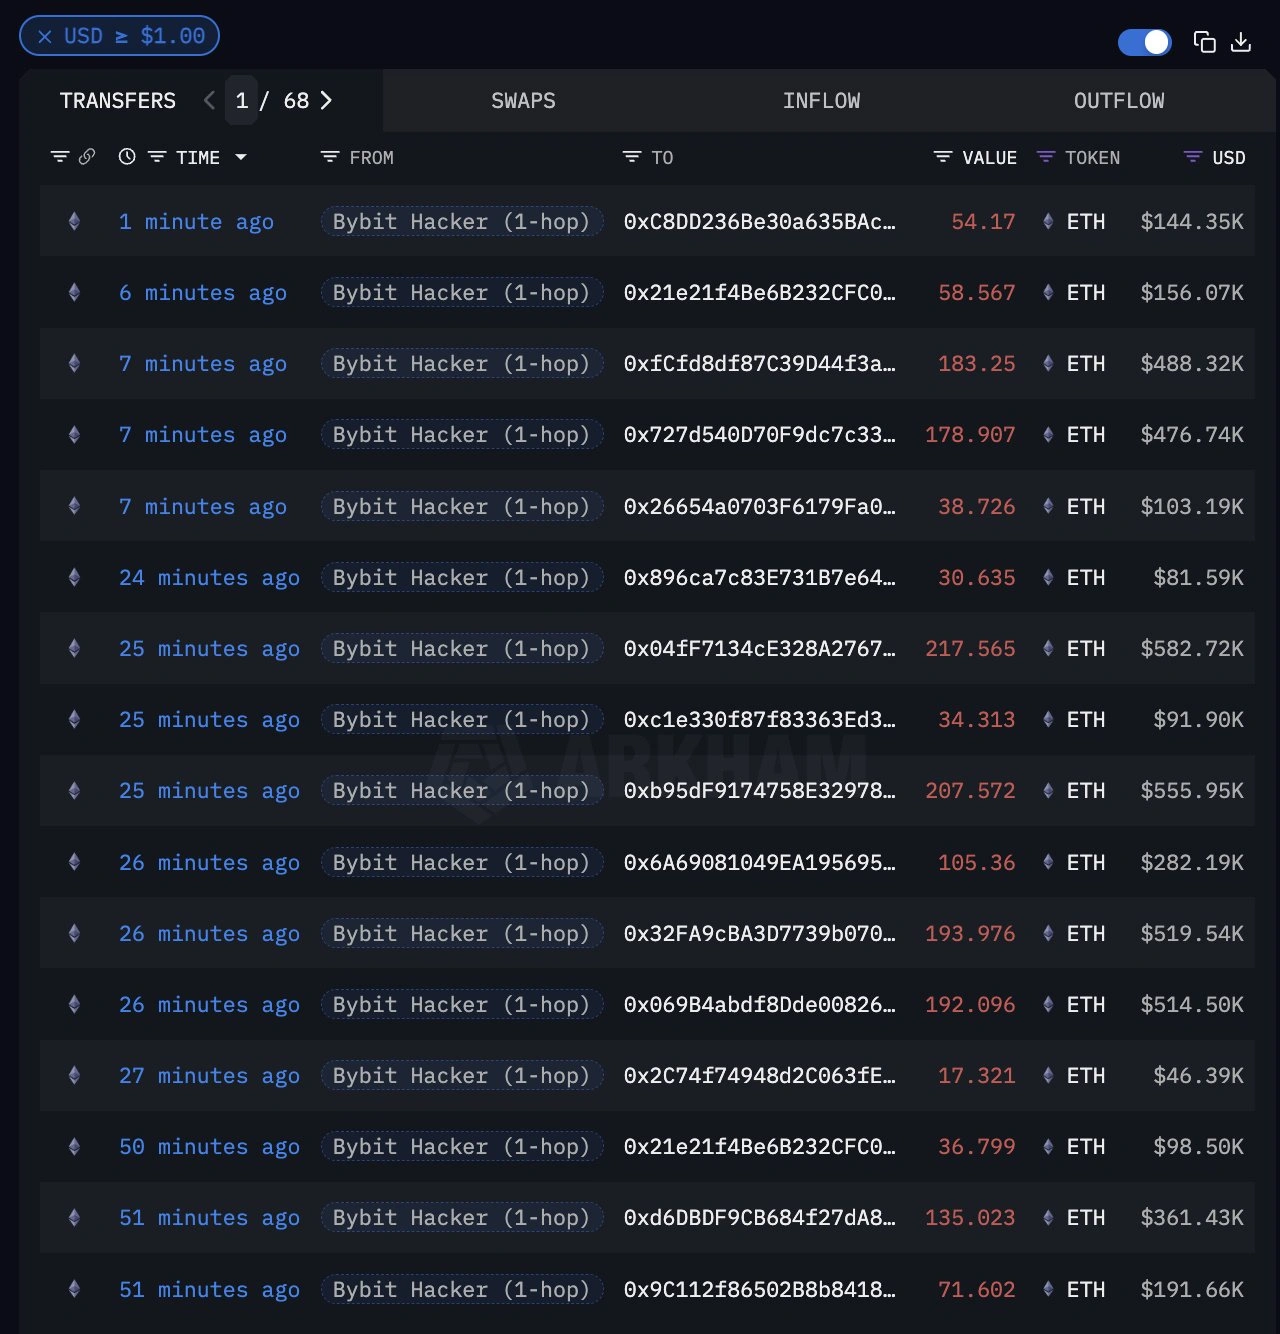The width and height of the screenshot is (1280, 1334).
Task: Click the copy icon next to the toggle
Action: click(x=1204, y=43)
